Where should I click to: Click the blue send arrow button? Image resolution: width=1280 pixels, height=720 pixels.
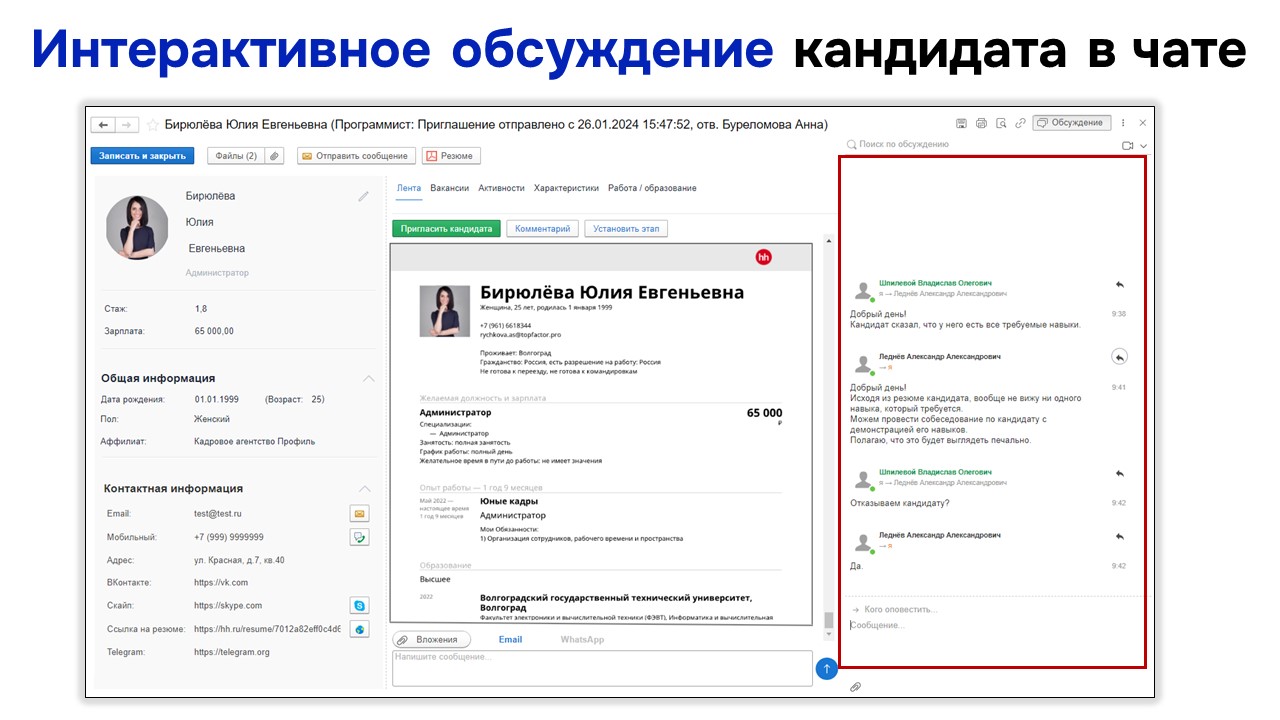coord(827,669)
